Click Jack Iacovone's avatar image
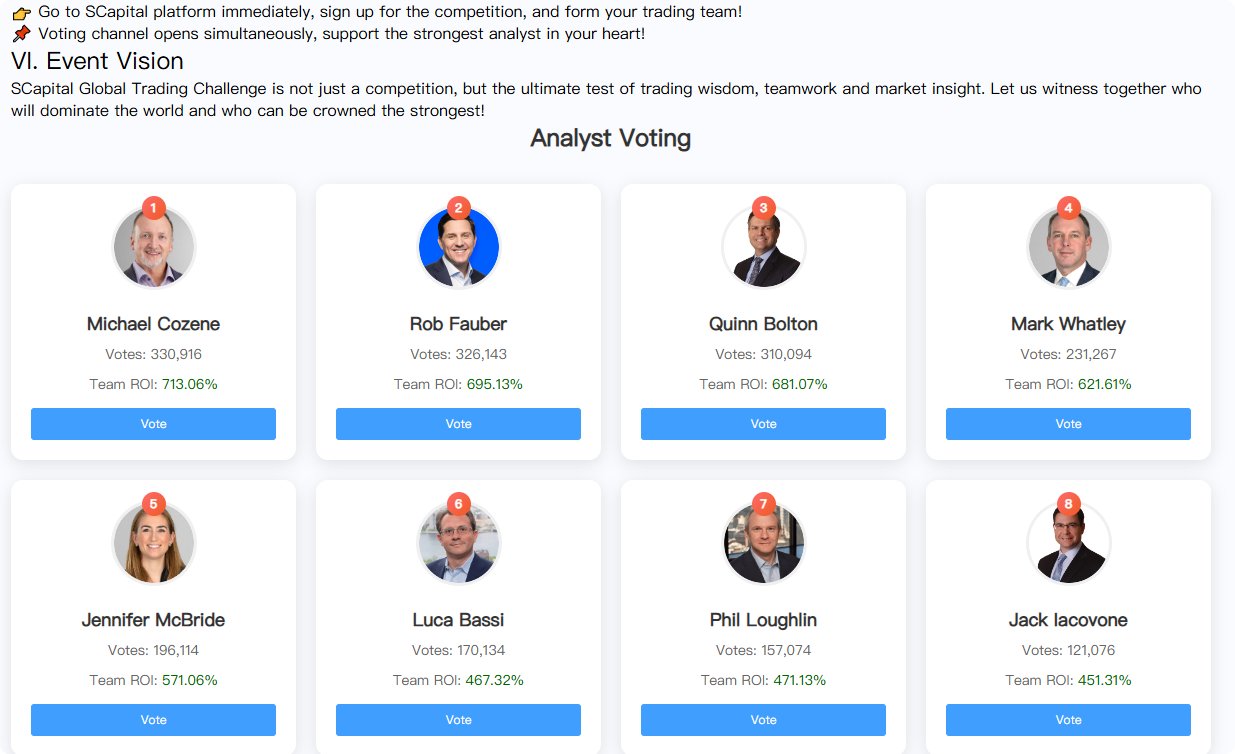This screenshot has height=754, width=1235. 1068,545
